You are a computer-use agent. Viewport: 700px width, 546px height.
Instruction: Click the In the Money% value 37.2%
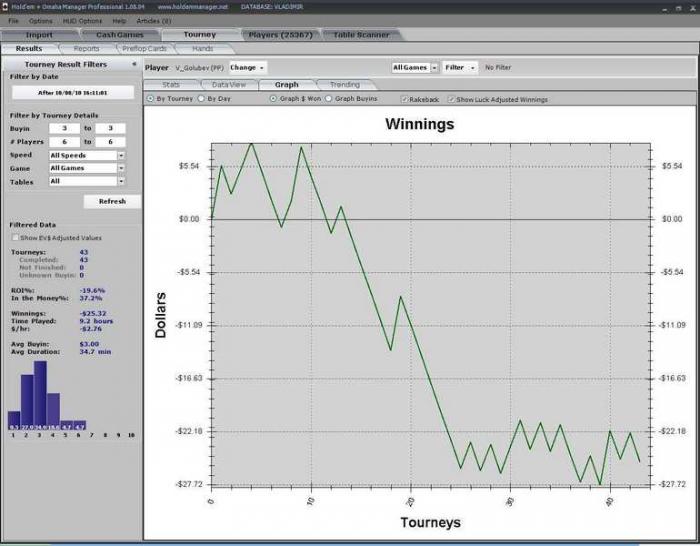point(91,298)
